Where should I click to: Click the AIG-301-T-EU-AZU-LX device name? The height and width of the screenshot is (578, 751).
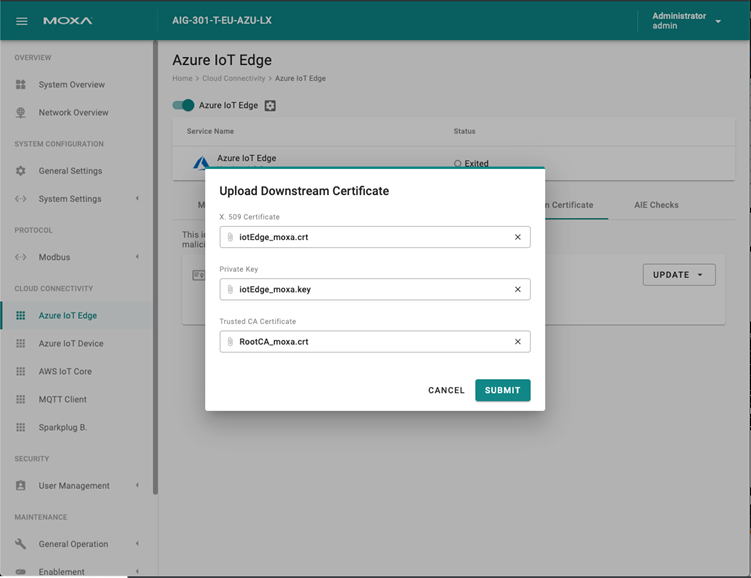(222, 21)
